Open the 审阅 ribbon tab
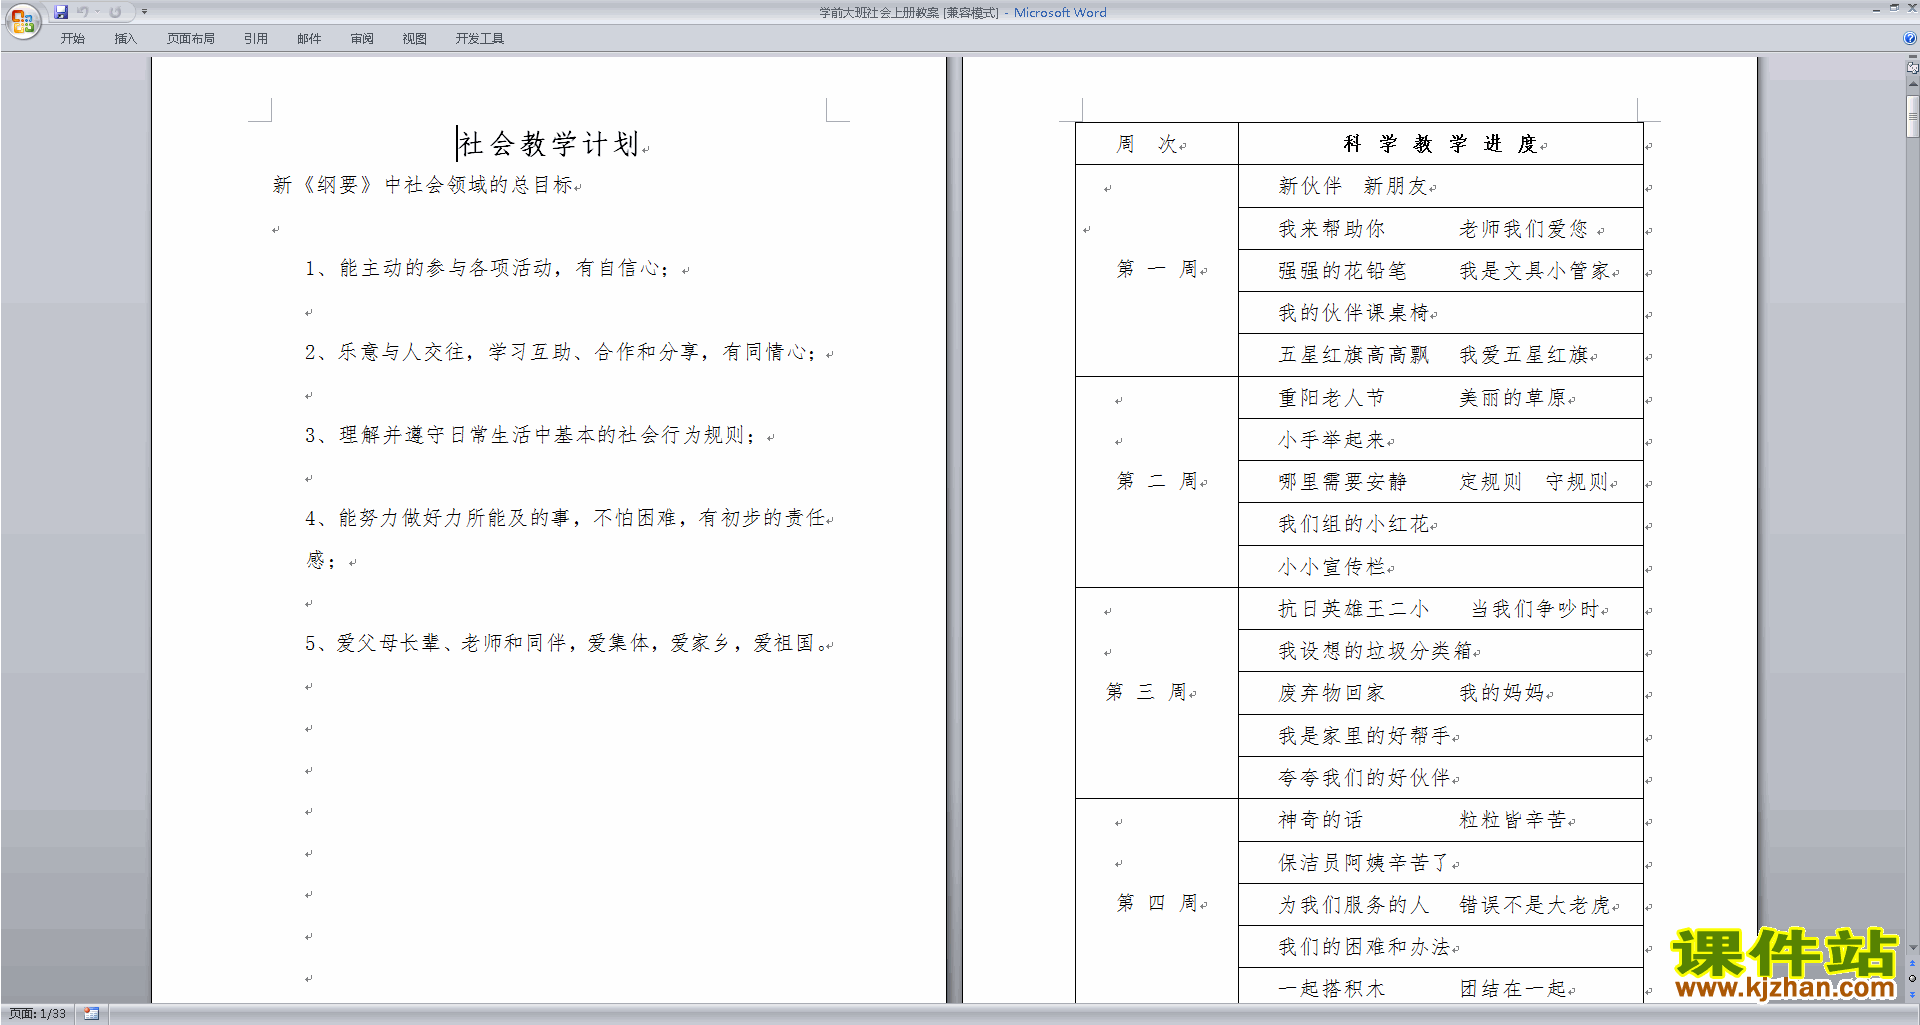This screenshot has height=1025, width=1920. click(x=362, y=39)
